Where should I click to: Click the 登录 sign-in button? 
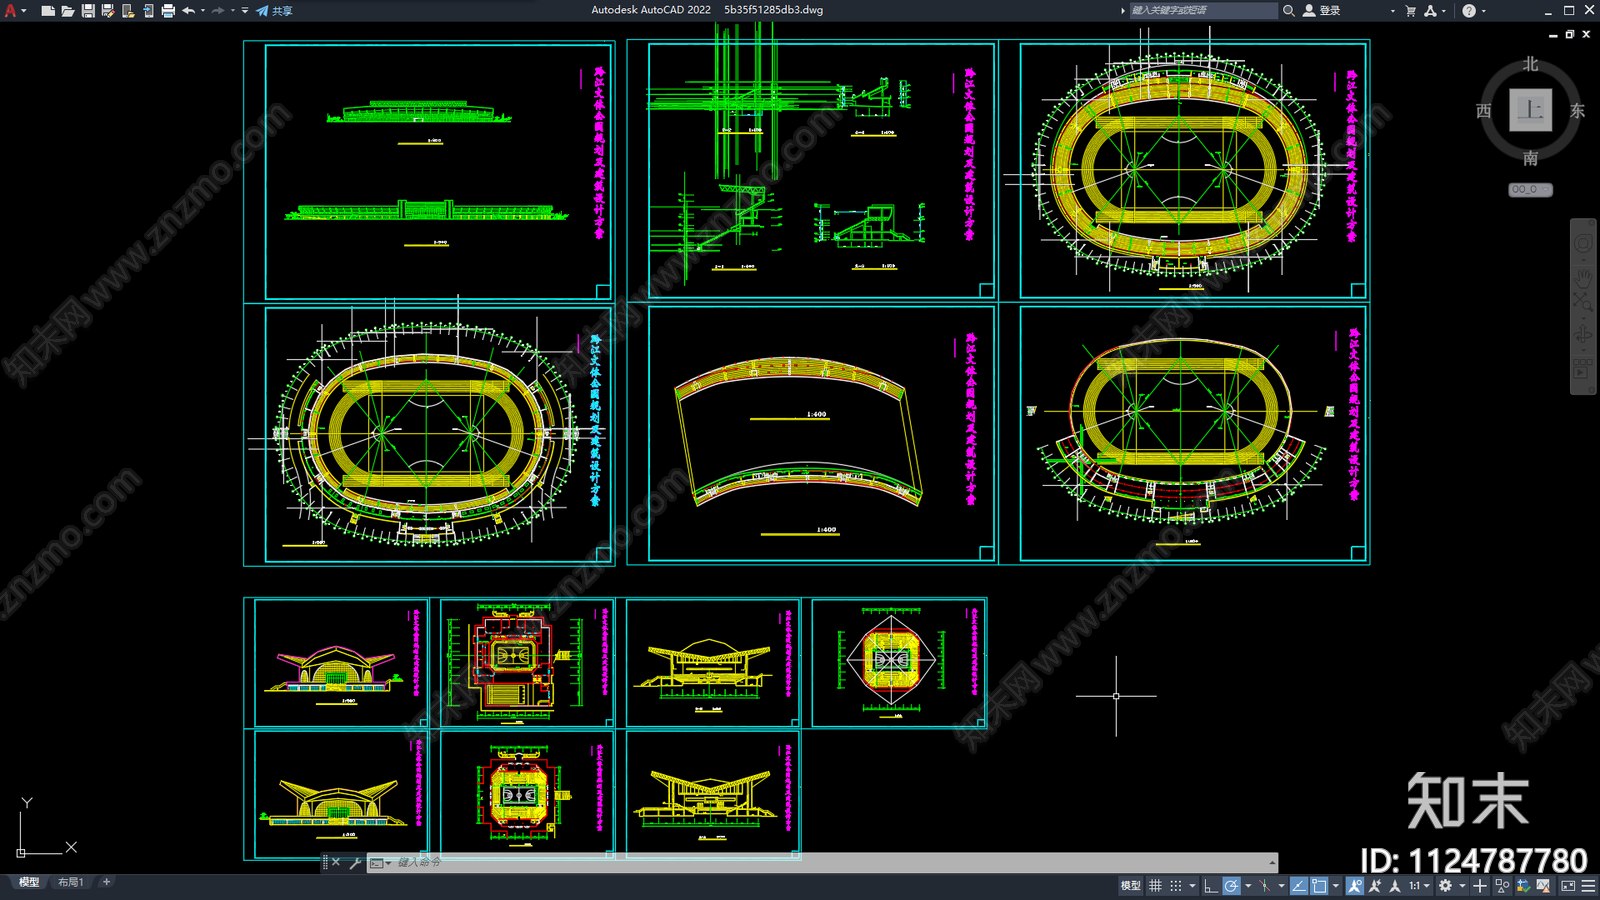tap(1322, 10)
